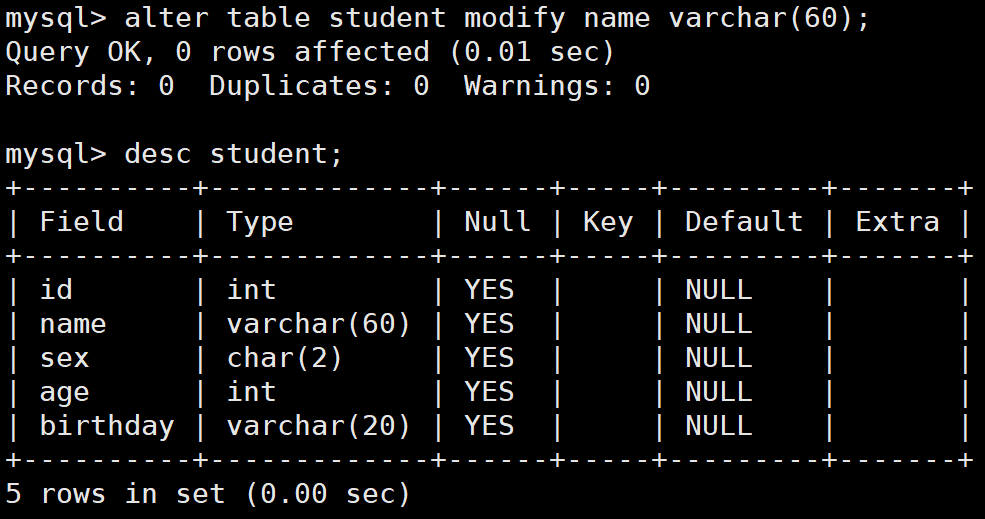This screenshot has width=985, height=519.
Task: Click the Null column header
Action: 498,222
